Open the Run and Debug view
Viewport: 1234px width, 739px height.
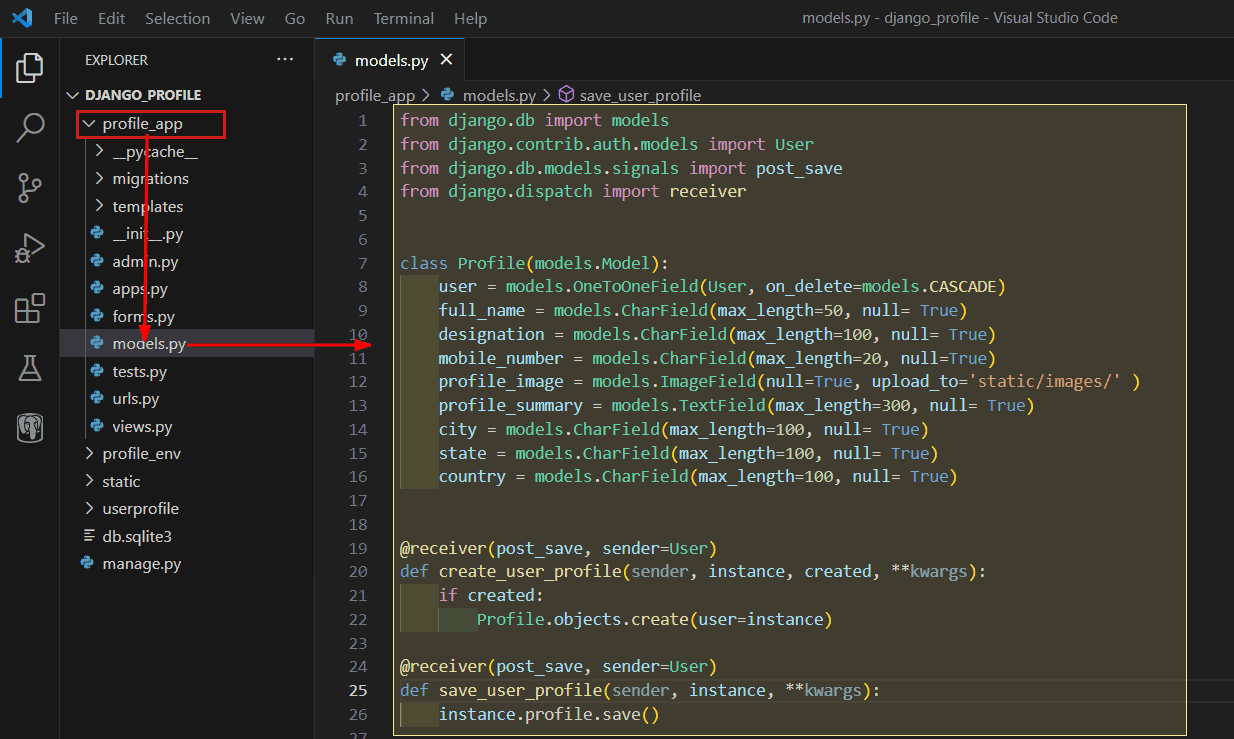coord(30,247)
